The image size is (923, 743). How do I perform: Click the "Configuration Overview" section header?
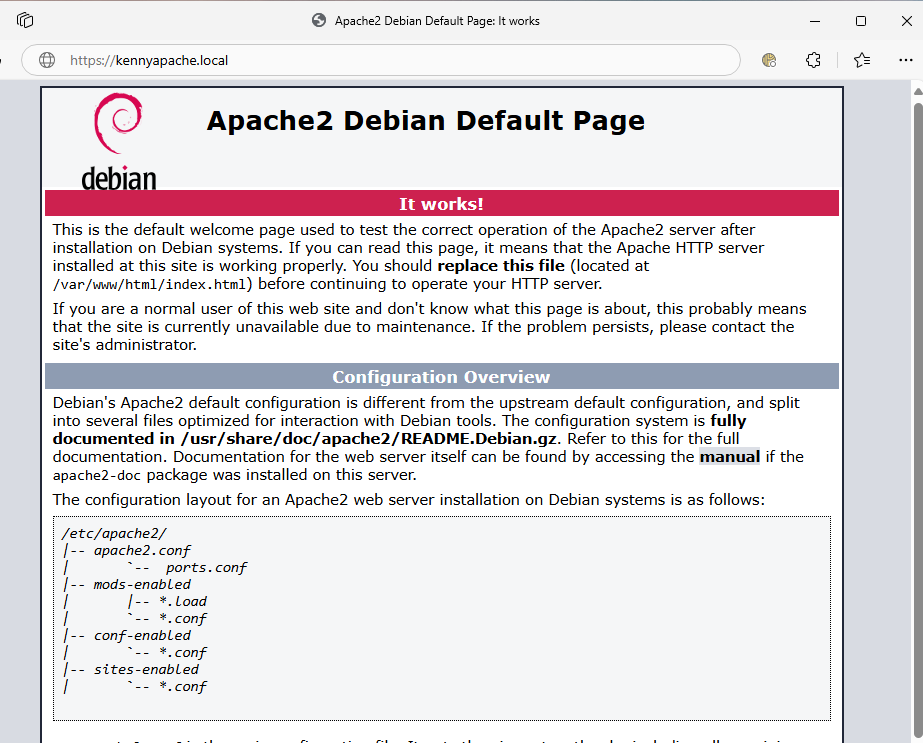(441, 377)
